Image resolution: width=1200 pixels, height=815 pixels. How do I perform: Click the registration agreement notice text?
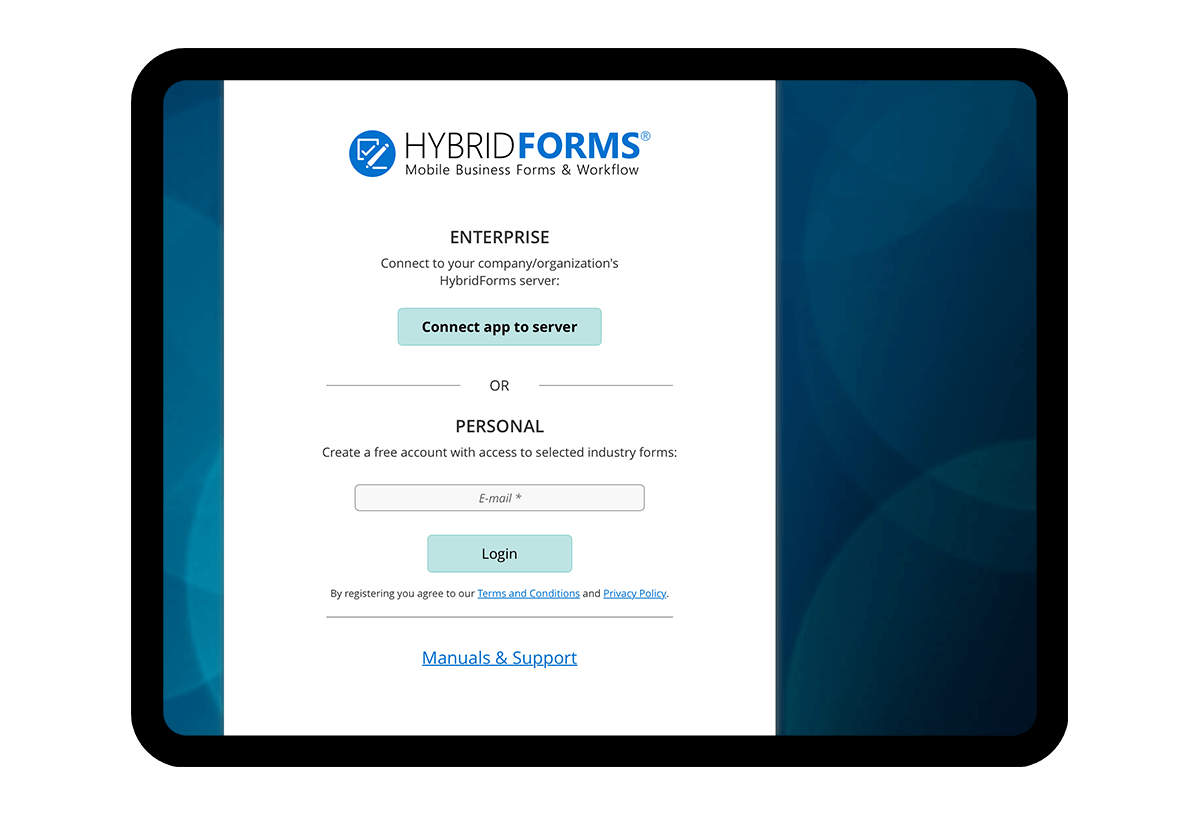400,593
